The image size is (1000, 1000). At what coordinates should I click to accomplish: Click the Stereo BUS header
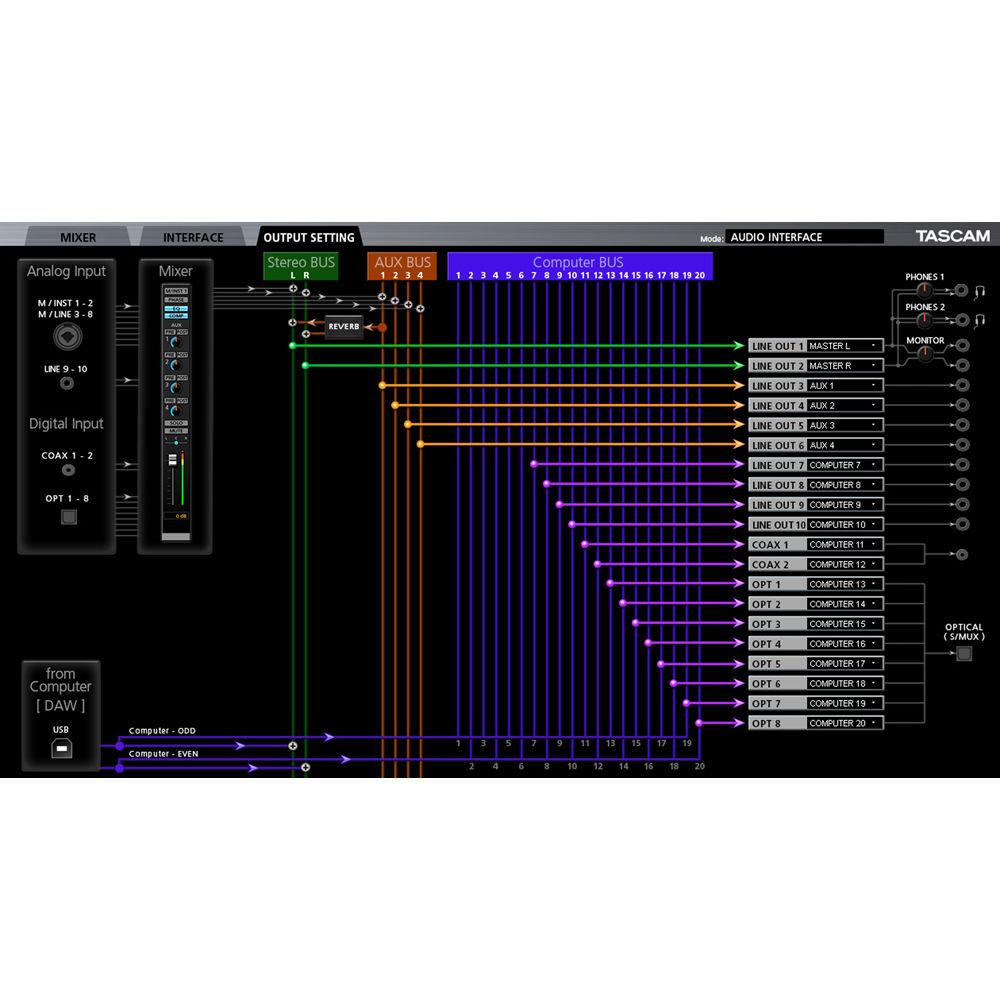coord(301,262)
